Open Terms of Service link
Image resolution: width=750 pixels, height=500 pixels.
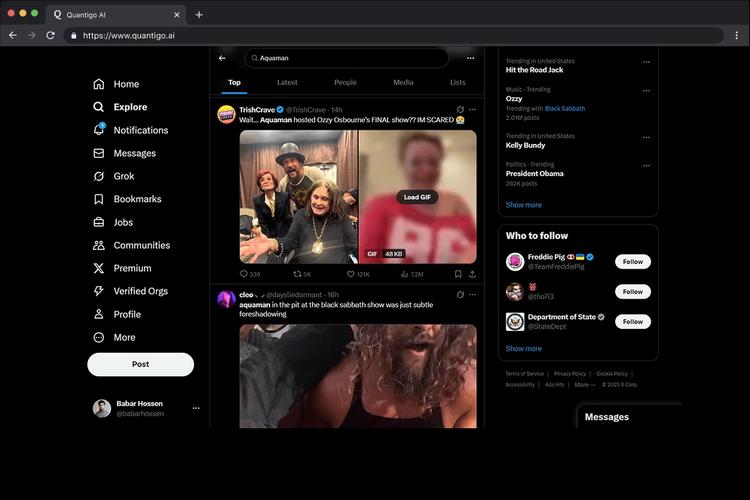point(525,374)
